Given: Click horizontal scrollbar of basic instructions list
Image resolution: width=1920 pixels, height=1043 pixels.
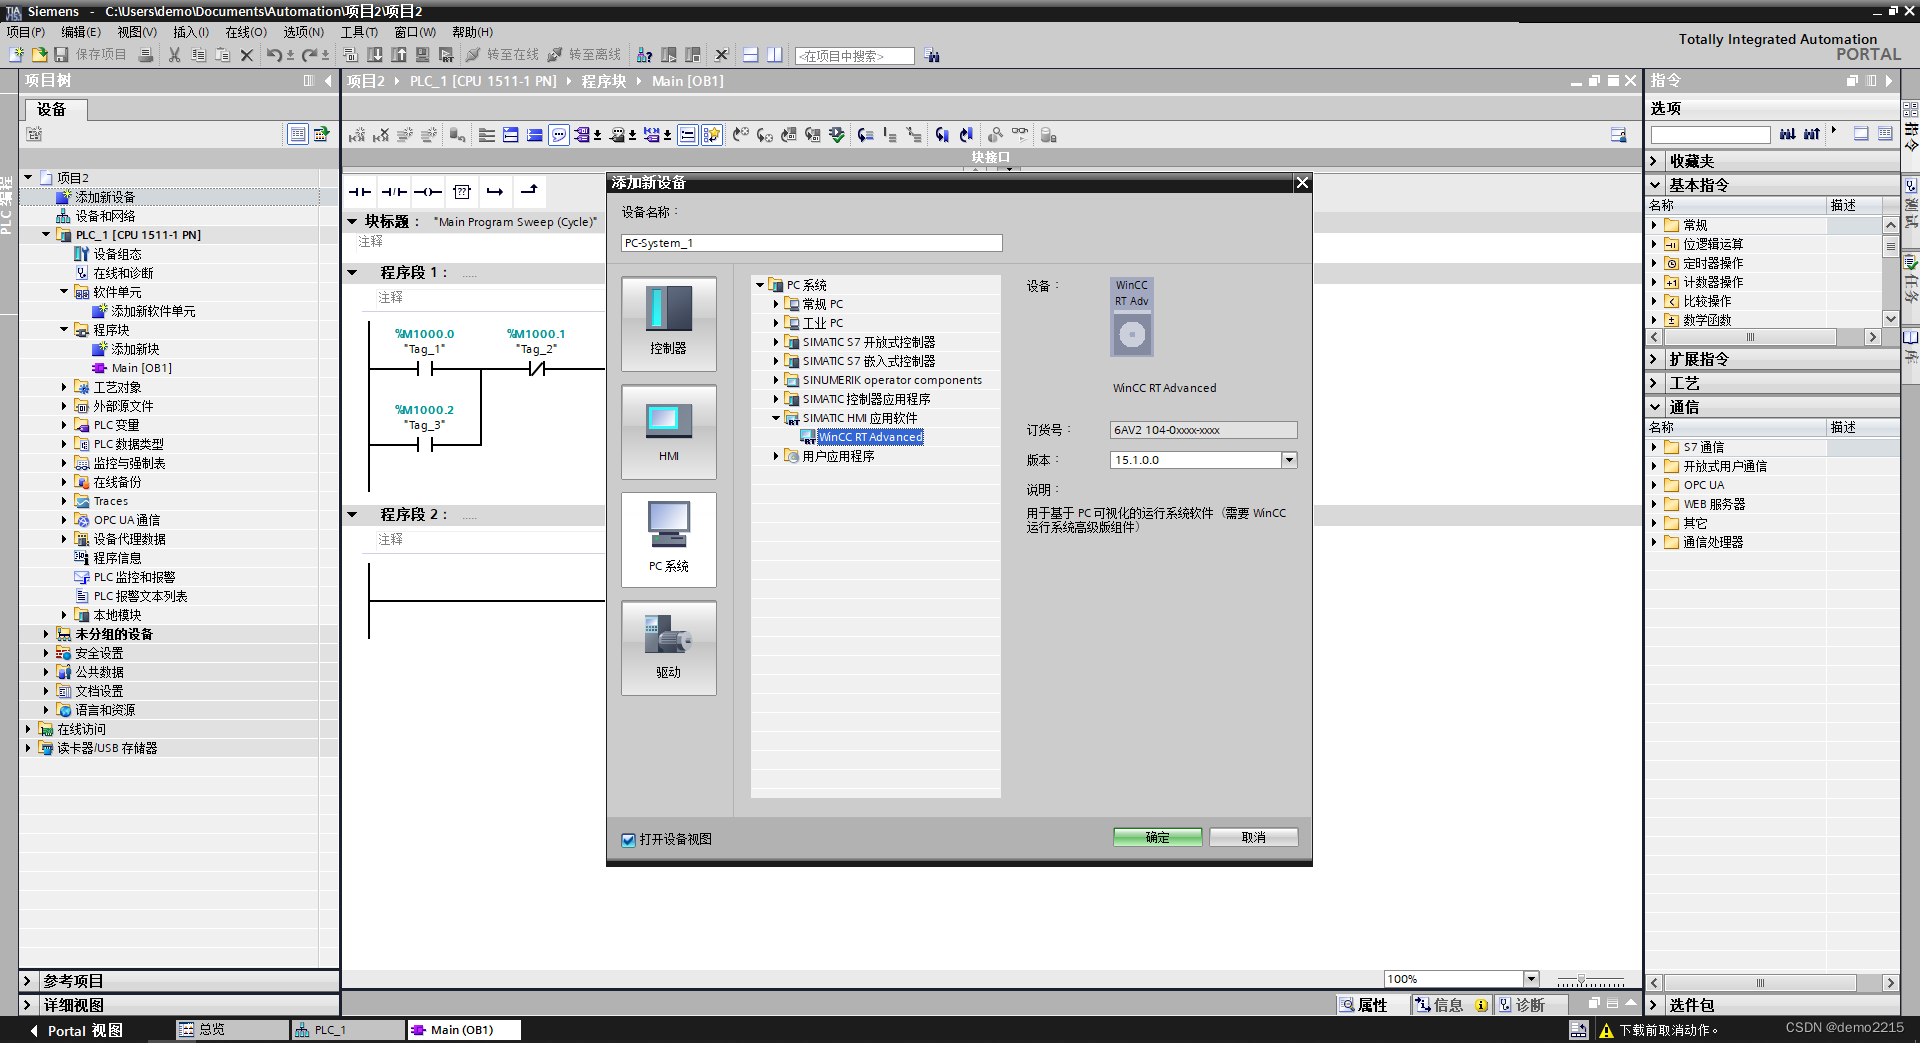Looking at the screenshot, I should pyautogui.click(x=1750, y=338).
